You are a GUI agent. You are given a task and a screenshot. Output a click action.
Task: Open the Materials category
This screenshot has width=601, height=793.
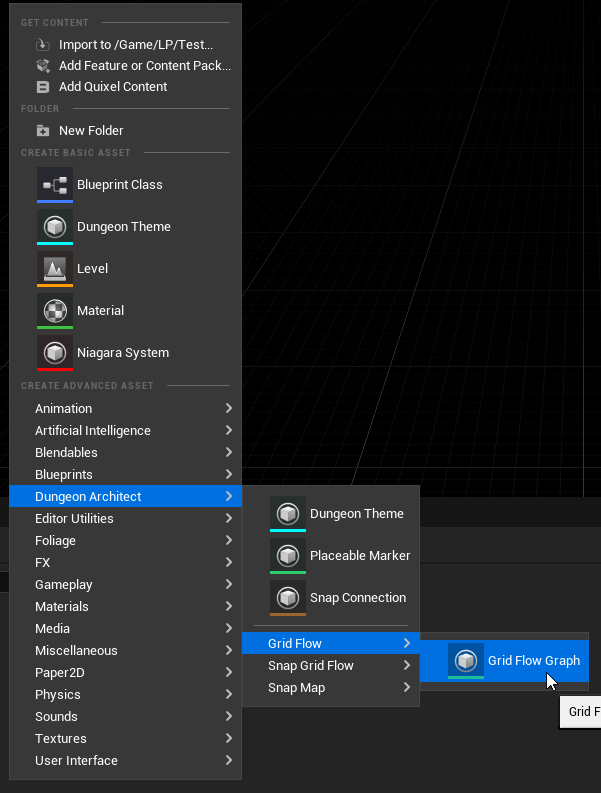coord(125,606)
